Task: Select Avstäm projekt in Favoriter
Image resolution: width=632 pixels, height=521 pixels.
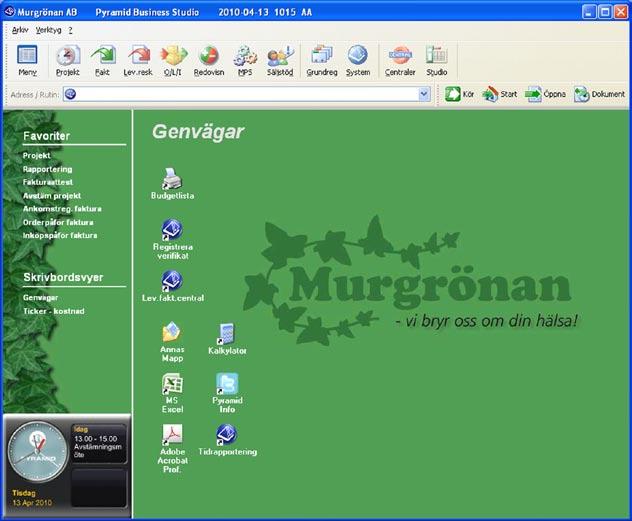Action: click(52, 195)
